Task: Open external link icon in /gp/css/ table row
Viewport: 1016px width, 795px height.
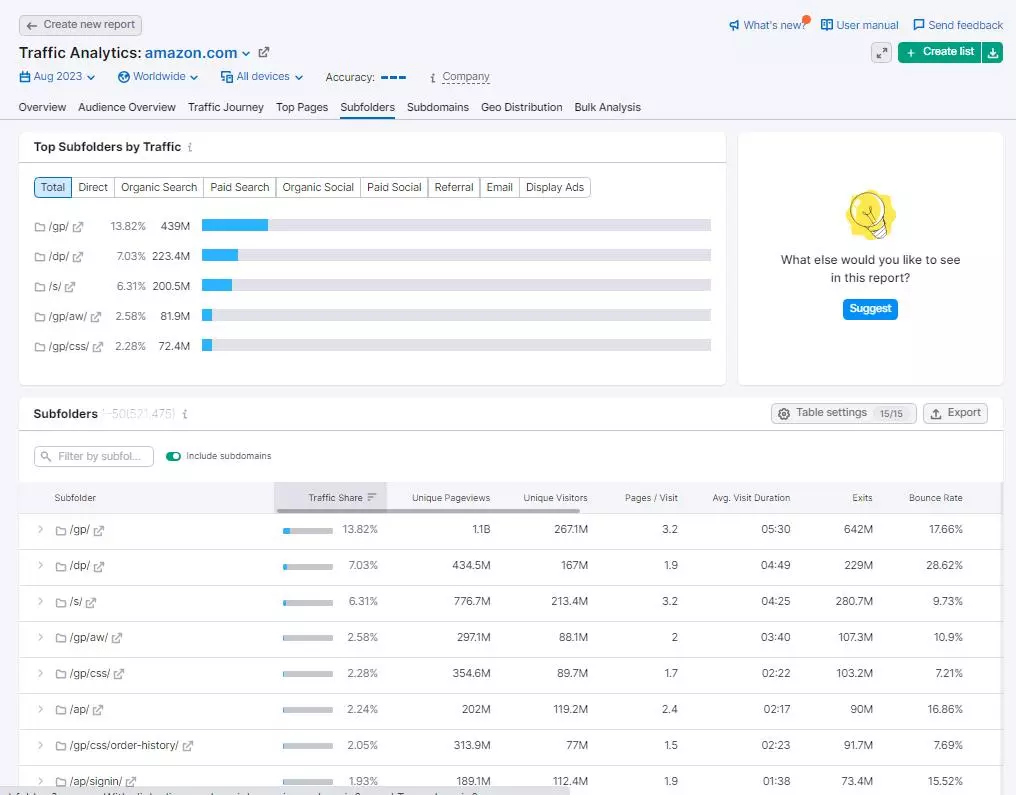Action: [119, 674]
